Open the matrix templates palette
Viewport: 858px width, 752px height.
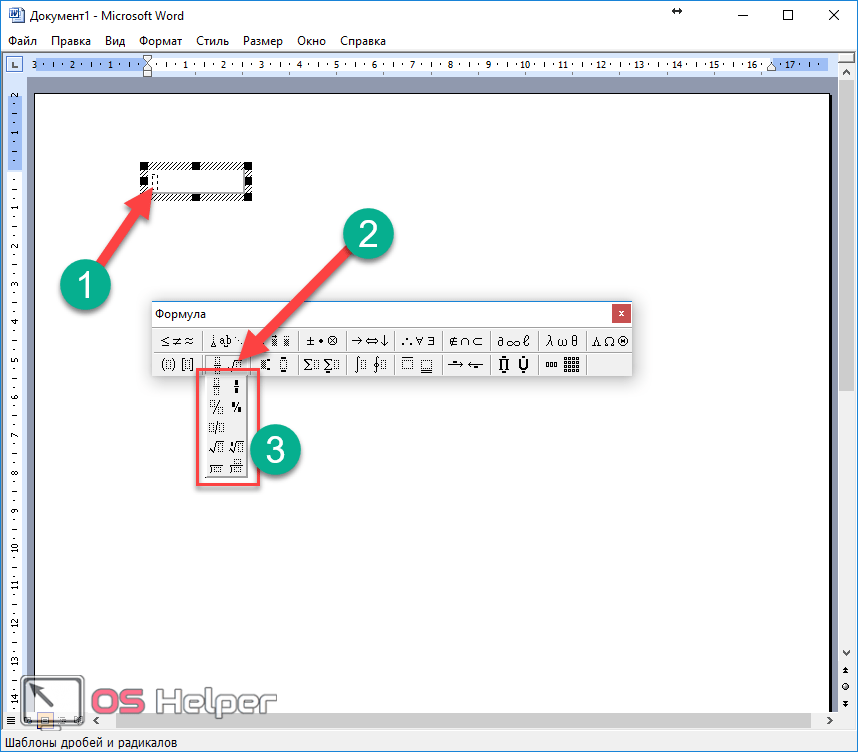click(x=563, y=365)
